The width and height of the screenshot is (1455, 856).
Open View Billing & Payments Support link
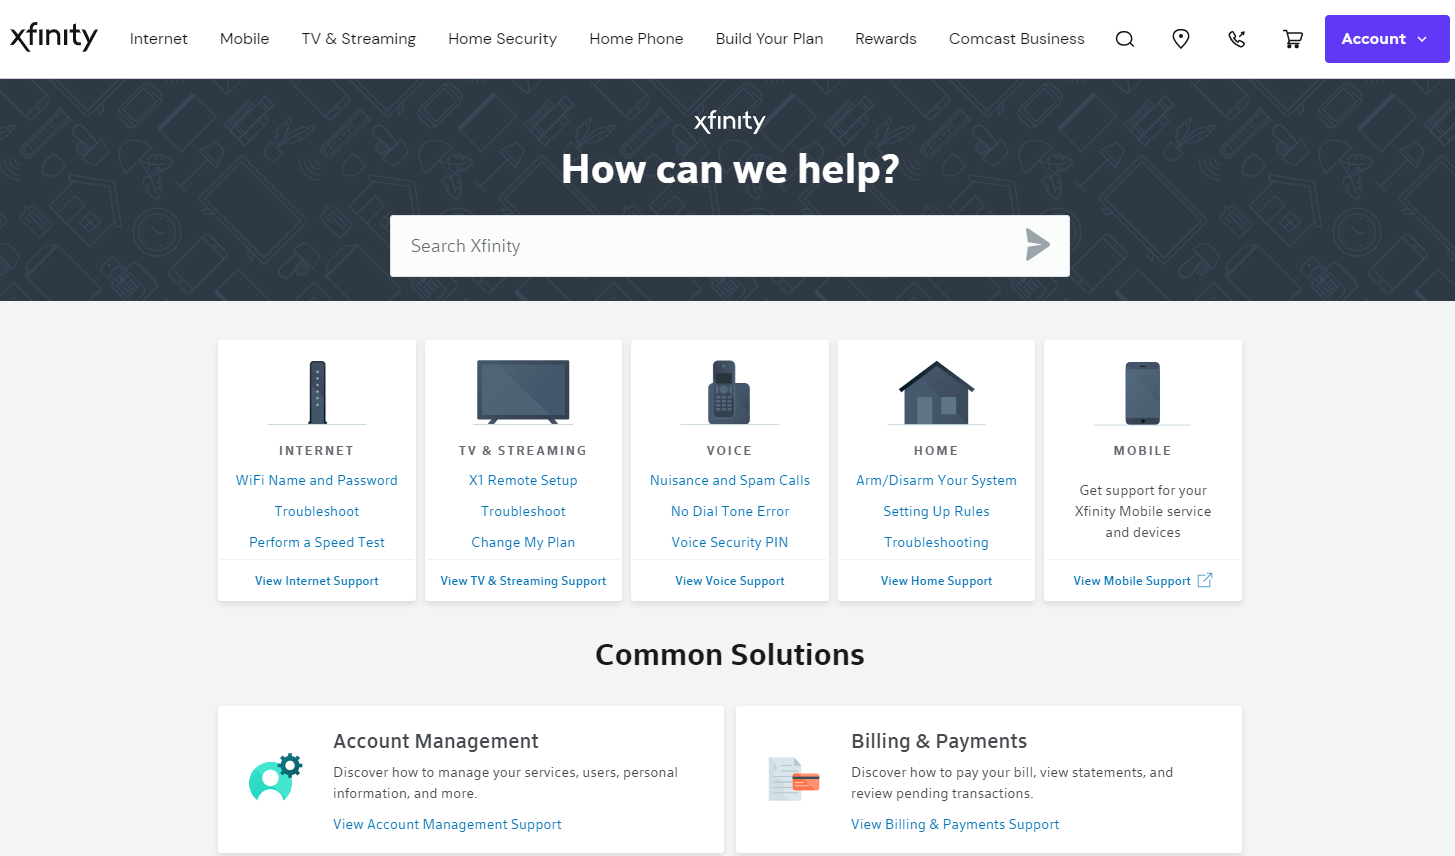pos(955,824)
